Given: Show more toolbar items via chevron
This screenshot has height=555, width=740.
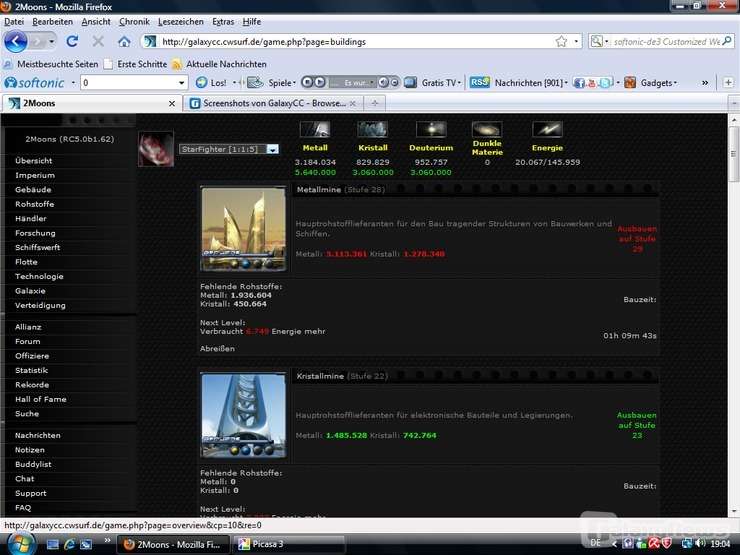Looking at the screenshot, I should click(x=705, y=83).
